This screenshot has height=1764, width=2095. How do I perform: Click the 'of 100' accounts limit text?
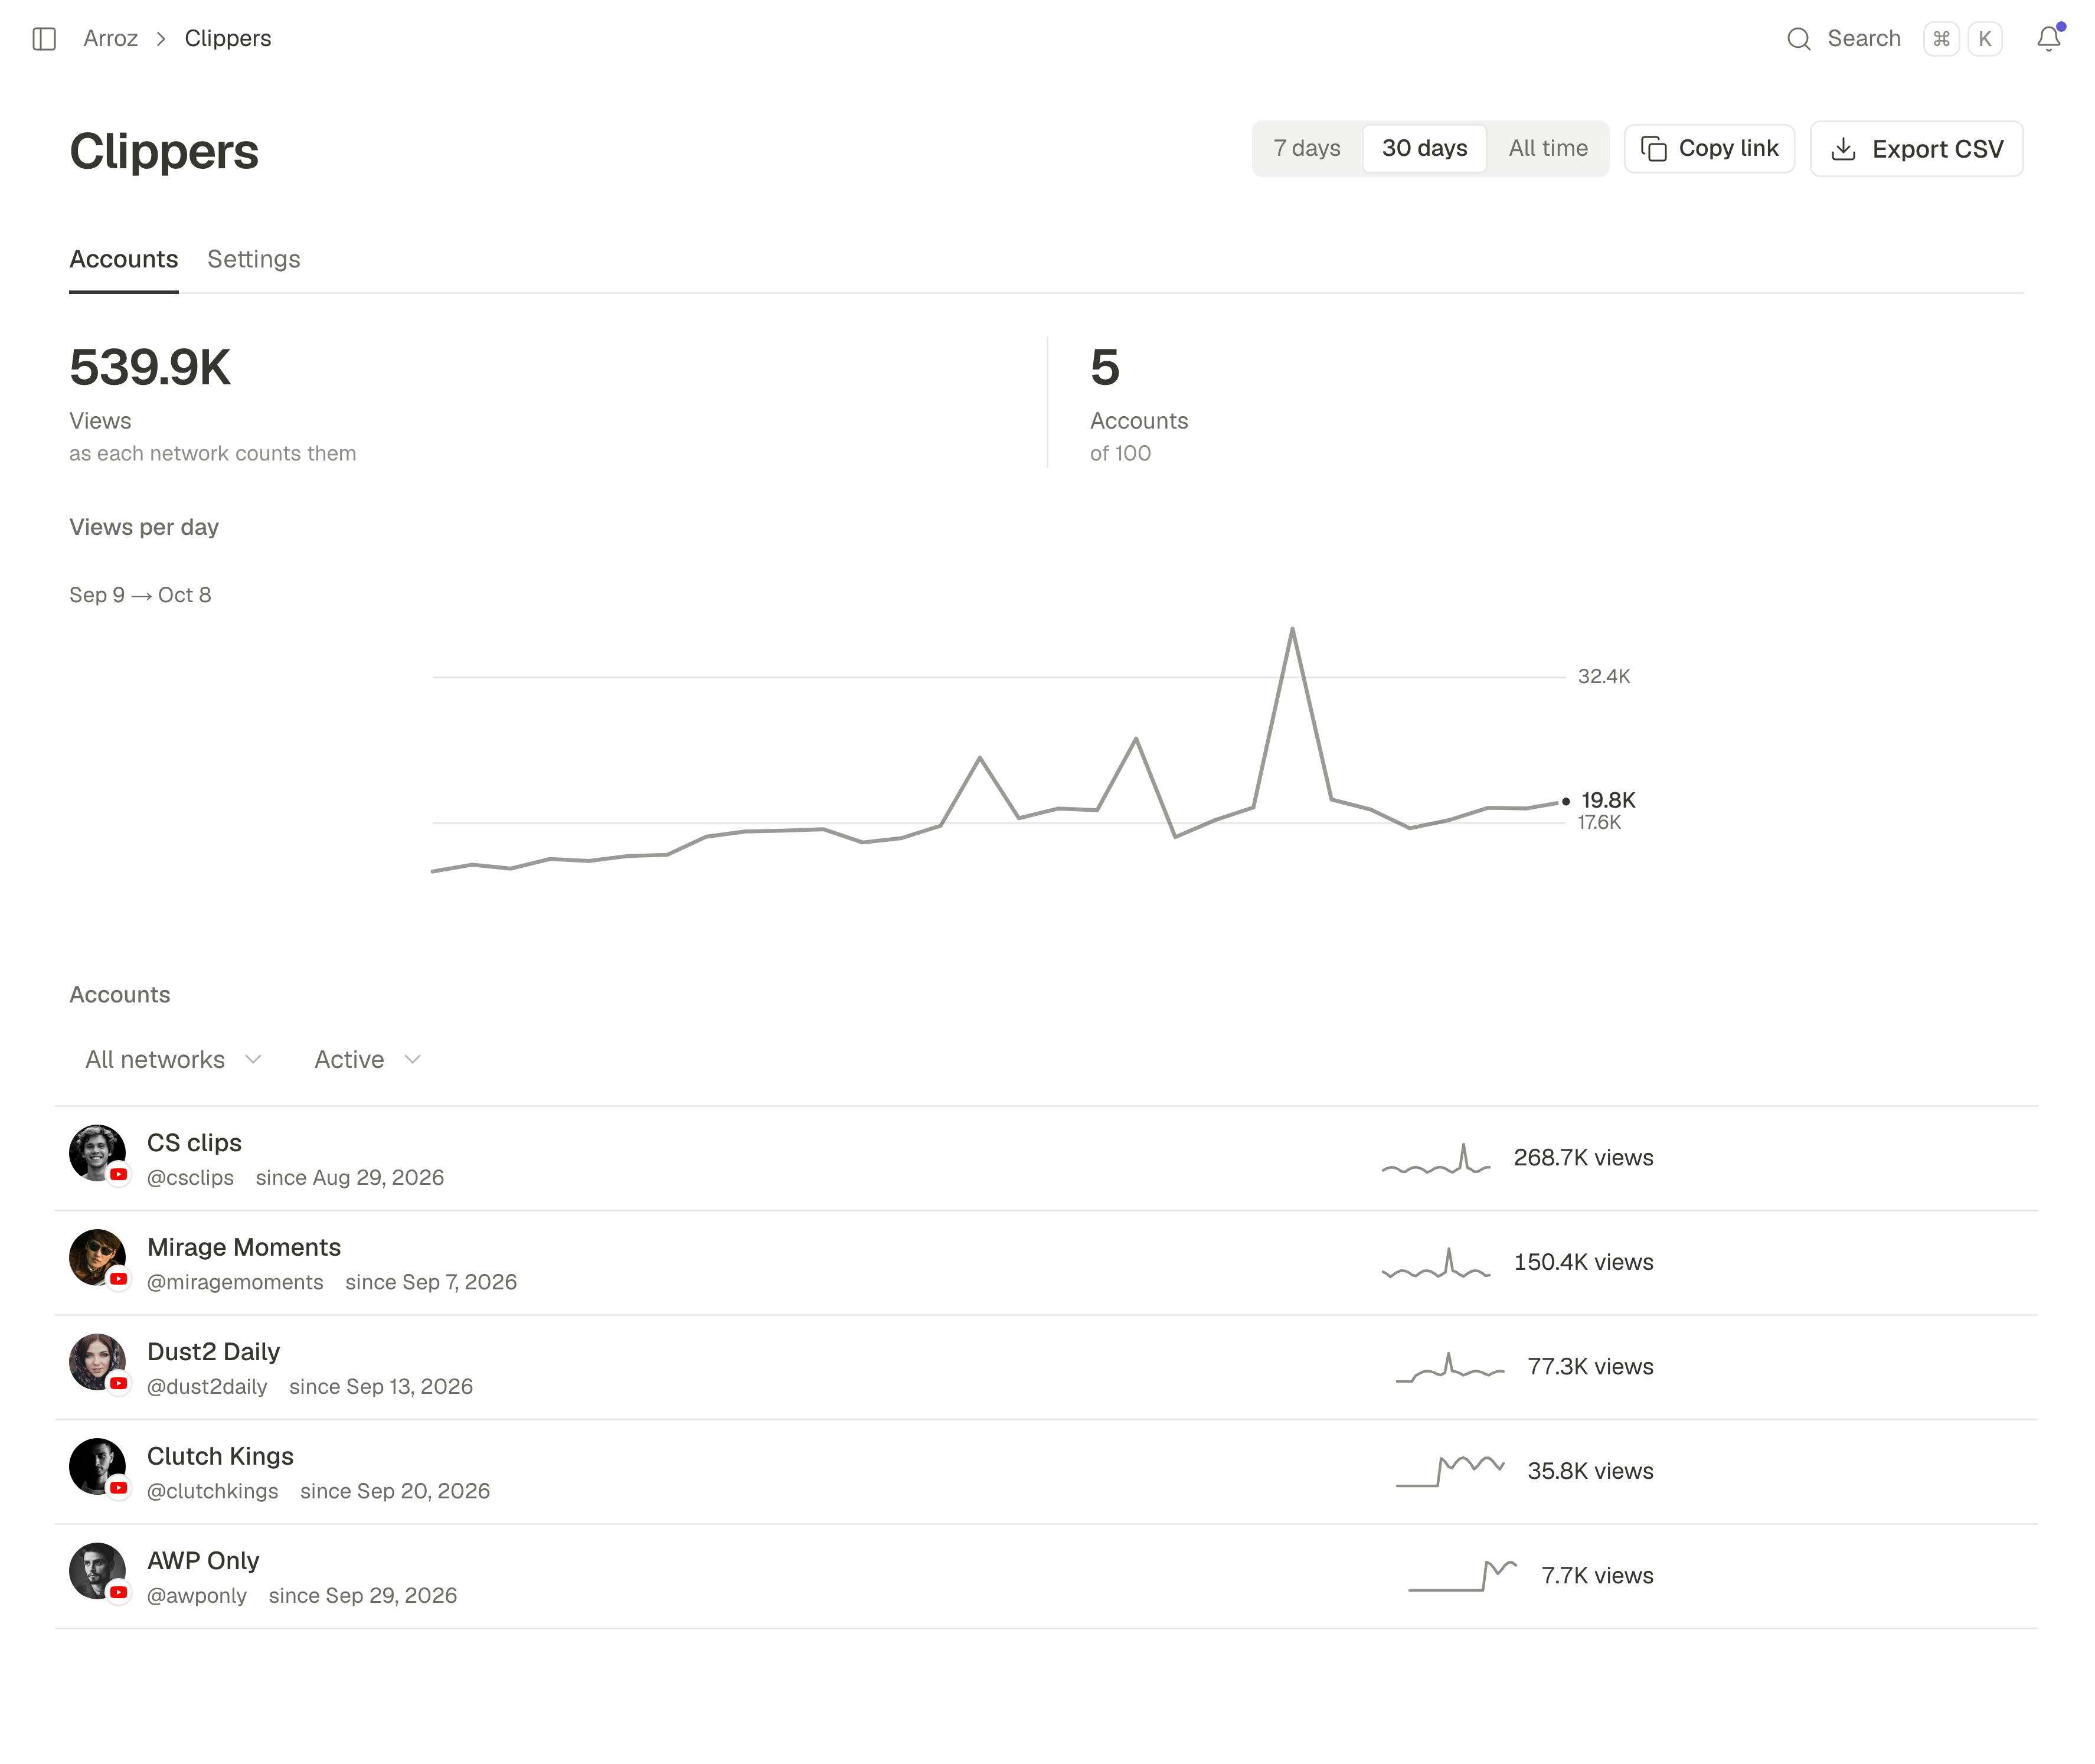click(1120, 453)
